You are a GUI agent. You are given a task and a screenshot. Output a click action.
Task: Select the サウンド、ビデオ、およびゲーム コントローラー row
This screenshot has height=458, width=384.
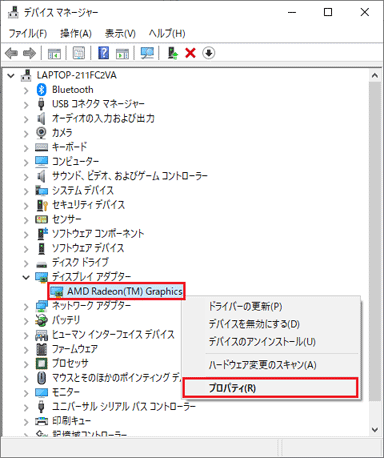click(x=130, y=176)
